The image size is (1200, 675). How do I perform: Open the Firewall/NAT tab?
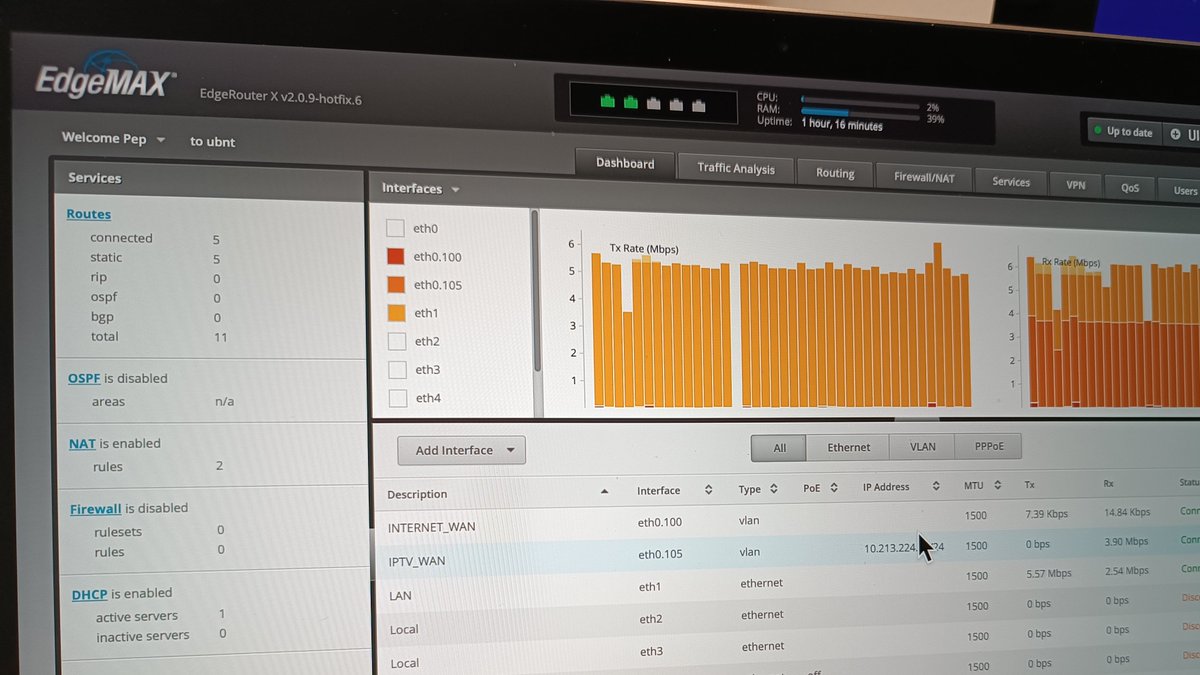pyautogui.click(x=924, y=177)
